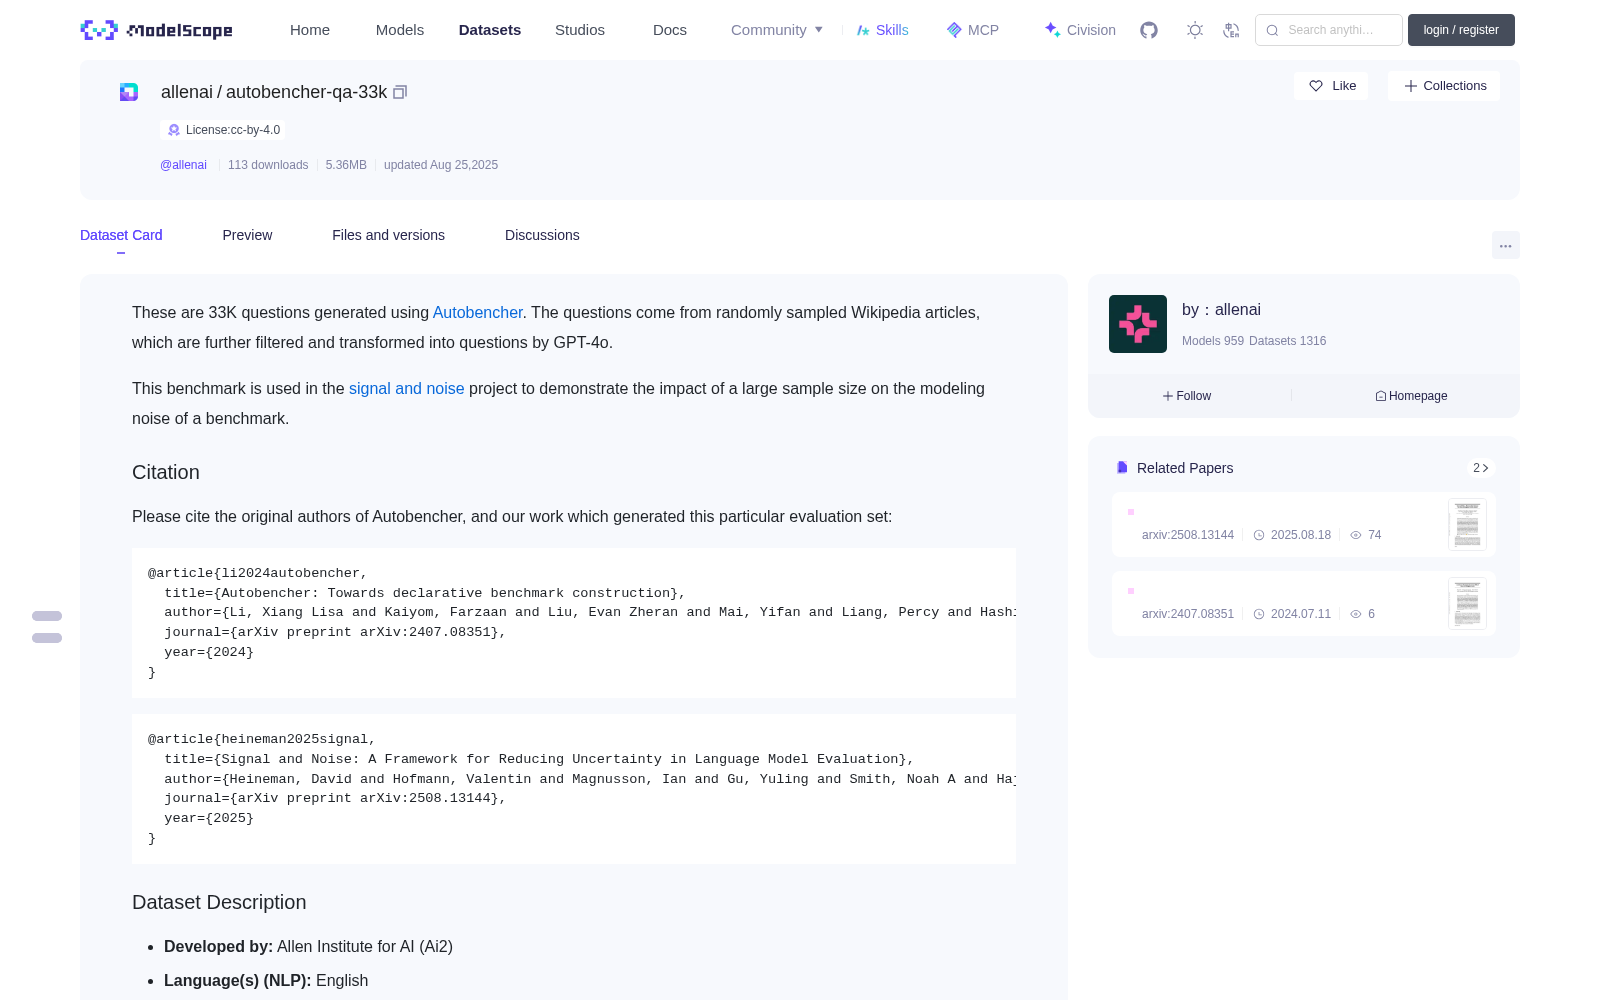View the Discussions tab
This screenshot has height=1000, width=1600.
click(542, 235)
